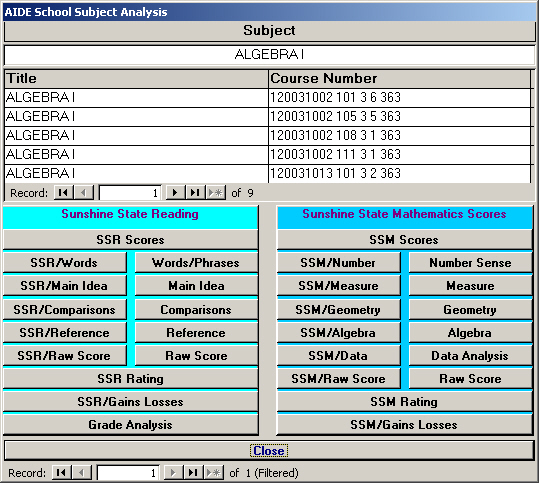
Task: Go to previous record in course list
Action: (84, 193)
